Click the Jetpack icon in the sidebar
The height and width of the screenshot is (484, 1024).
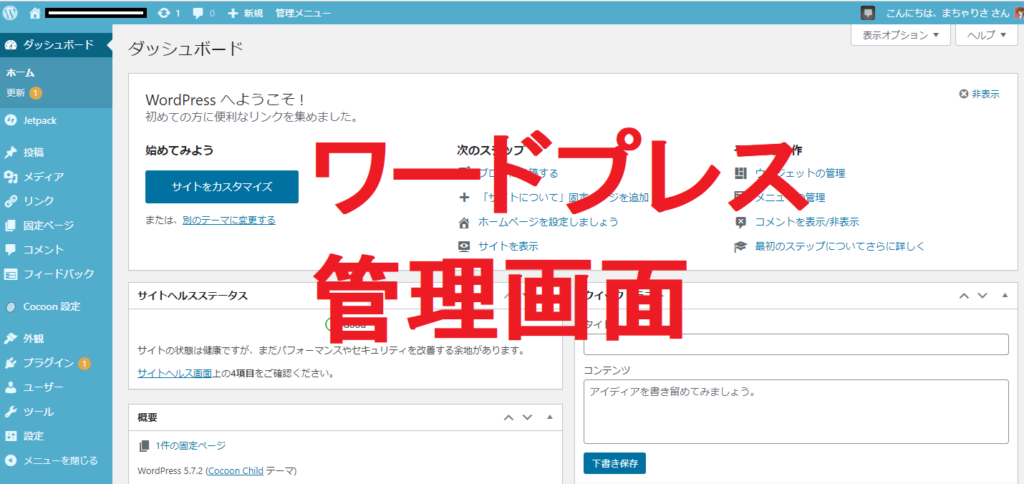(10, 121)
